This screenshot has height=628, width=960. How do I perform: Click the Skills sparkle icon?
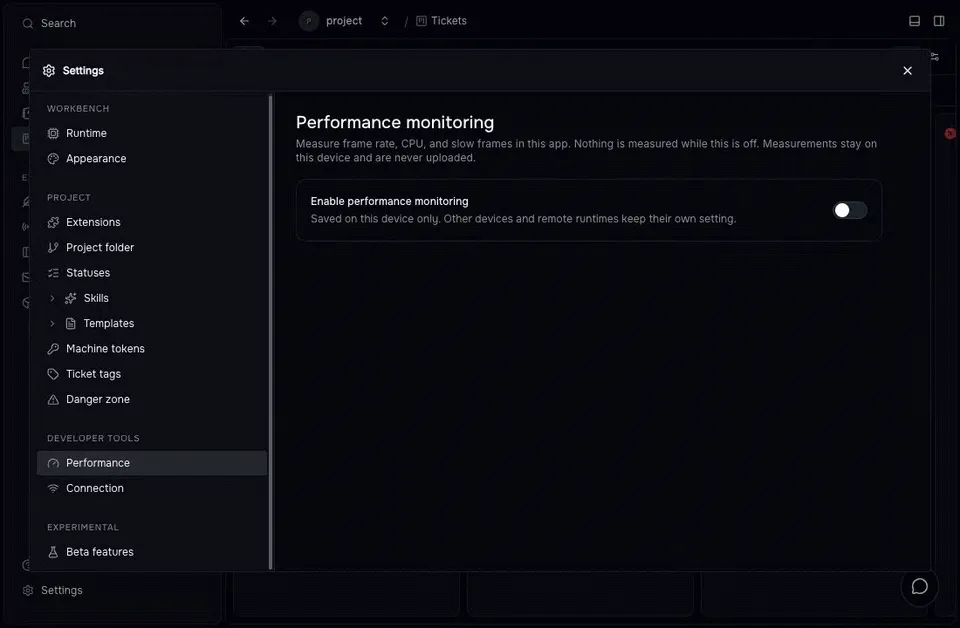pos(71,298)
